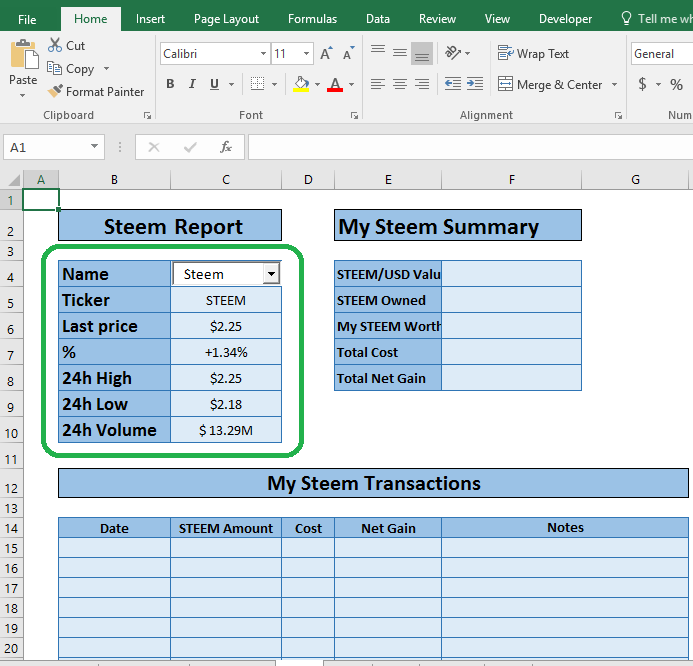The width and height of the screenshot is (693, 666).
Task: Toggle Bold formatting
Action: pyautogui.click(x=170, y=84)
